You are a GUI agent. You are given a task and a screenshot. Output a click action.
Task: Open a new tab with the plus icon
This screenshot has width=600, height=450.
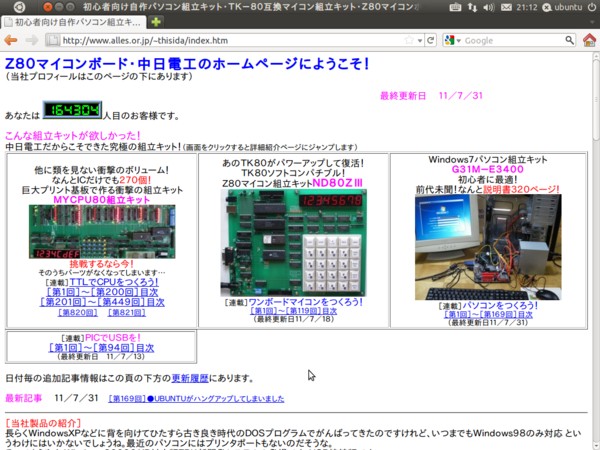(156, 22)
